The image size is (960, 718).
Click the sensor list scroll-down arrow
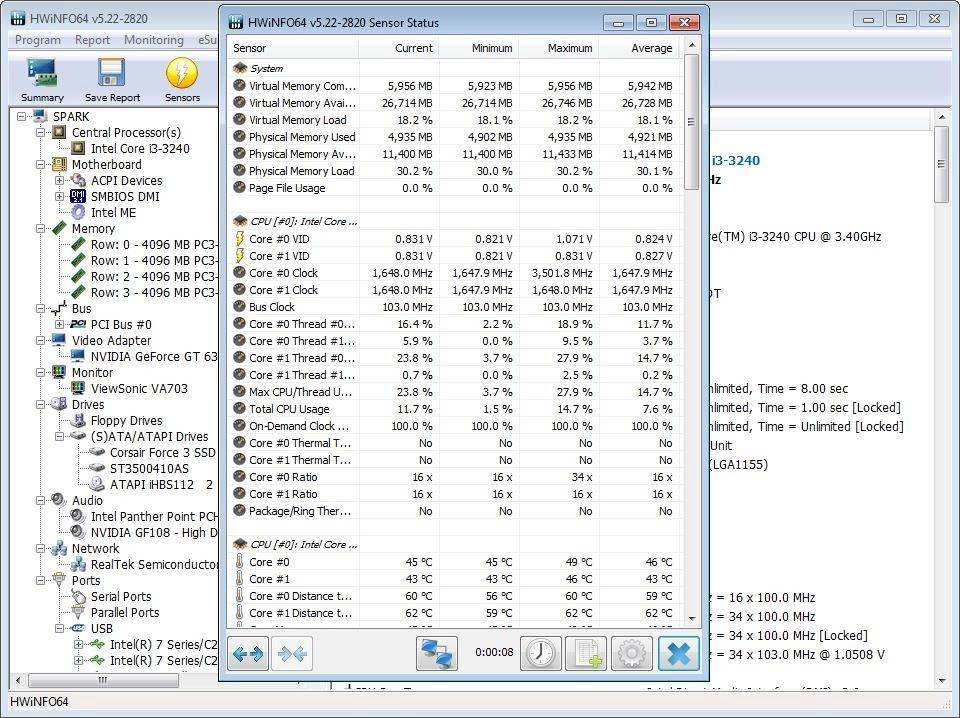click(692, 619)
